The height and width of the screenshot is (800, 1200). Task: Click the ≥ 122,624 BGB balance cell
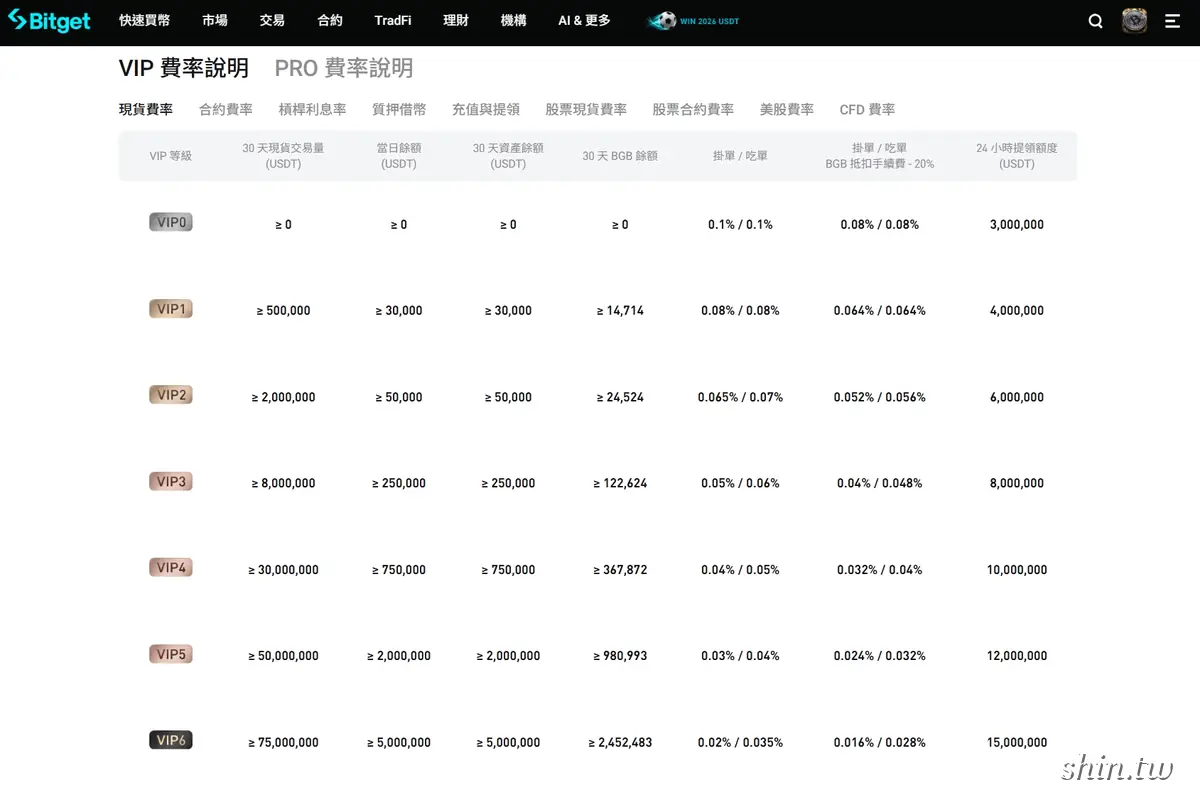[620, 483]
